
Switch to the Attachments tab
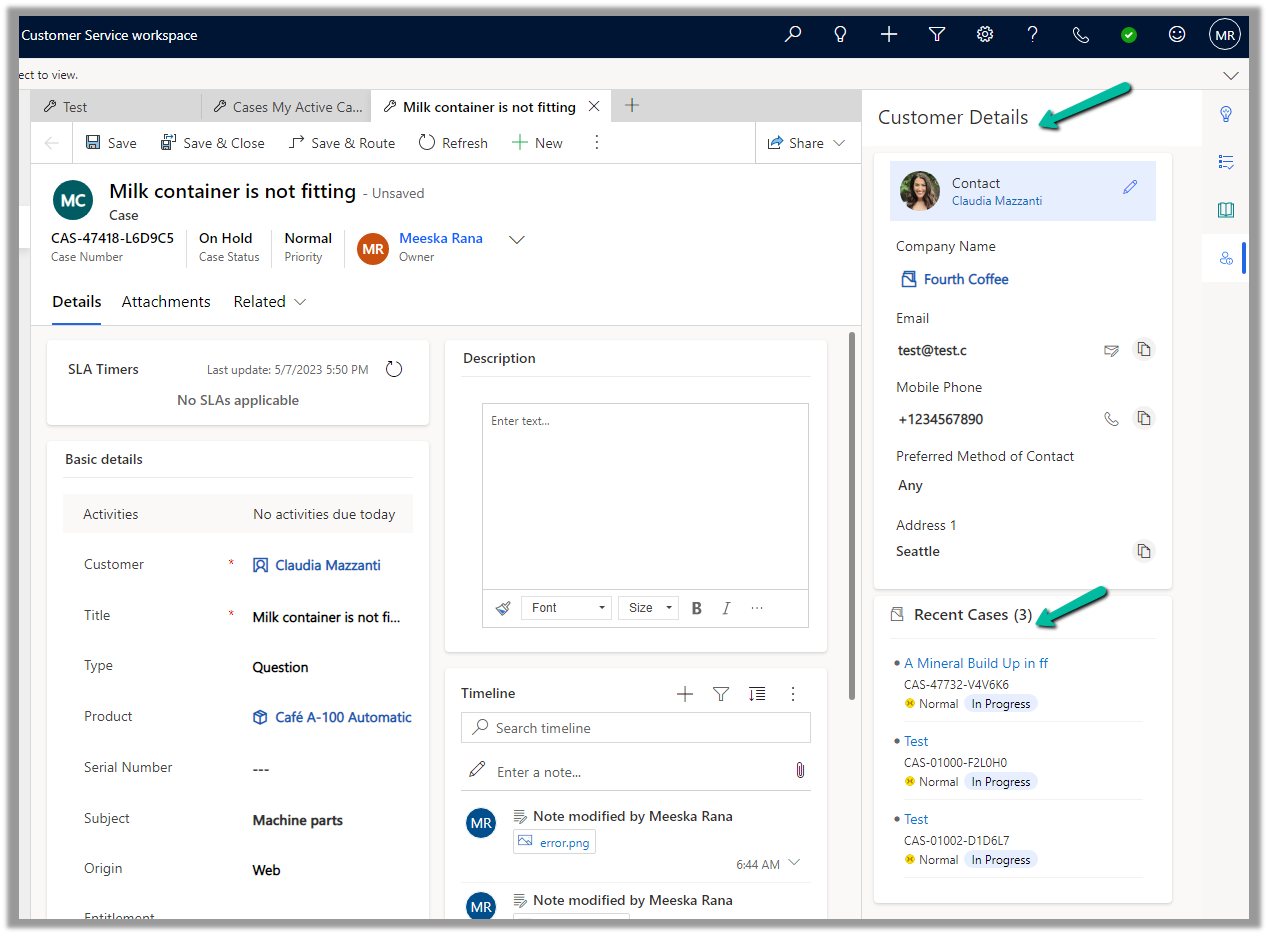166,302
